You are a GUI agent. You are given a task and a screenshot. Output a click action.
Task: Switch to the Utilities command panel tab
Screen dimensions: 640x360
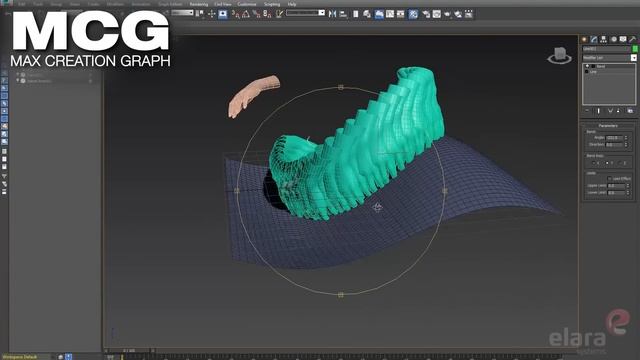pyautogui.click(x=632, y=39)
